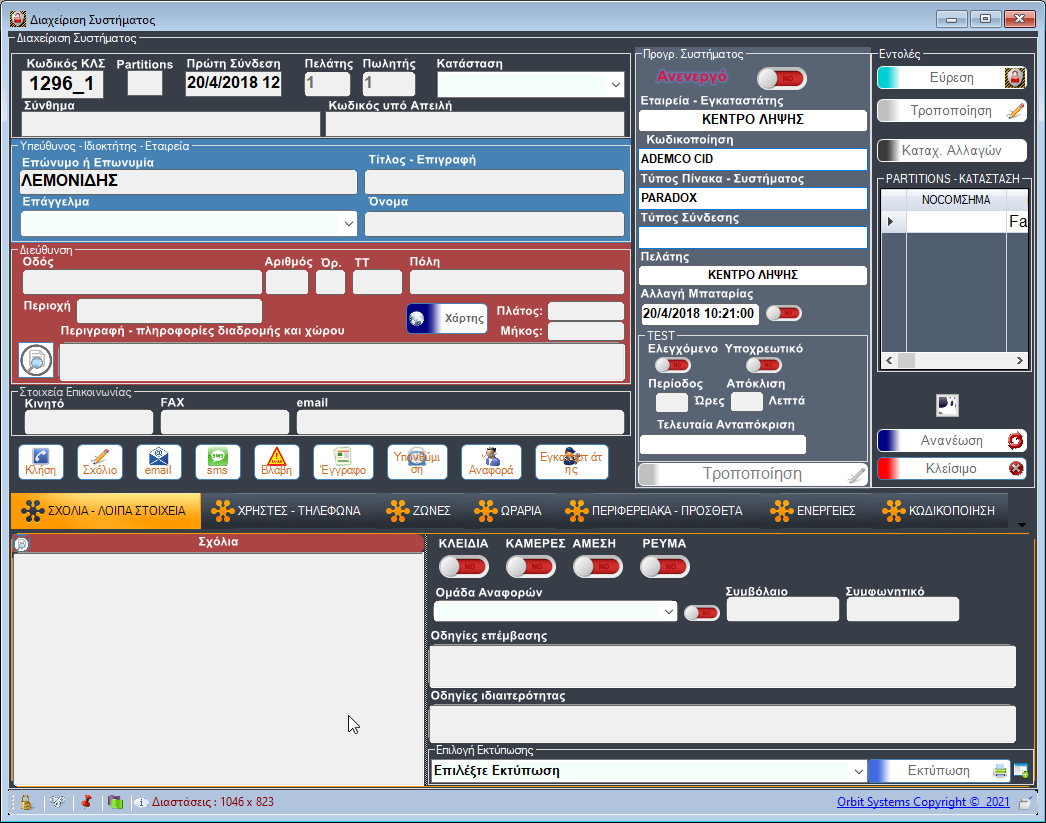Click the magnifier icon beside route description

[x=36, y=360]
